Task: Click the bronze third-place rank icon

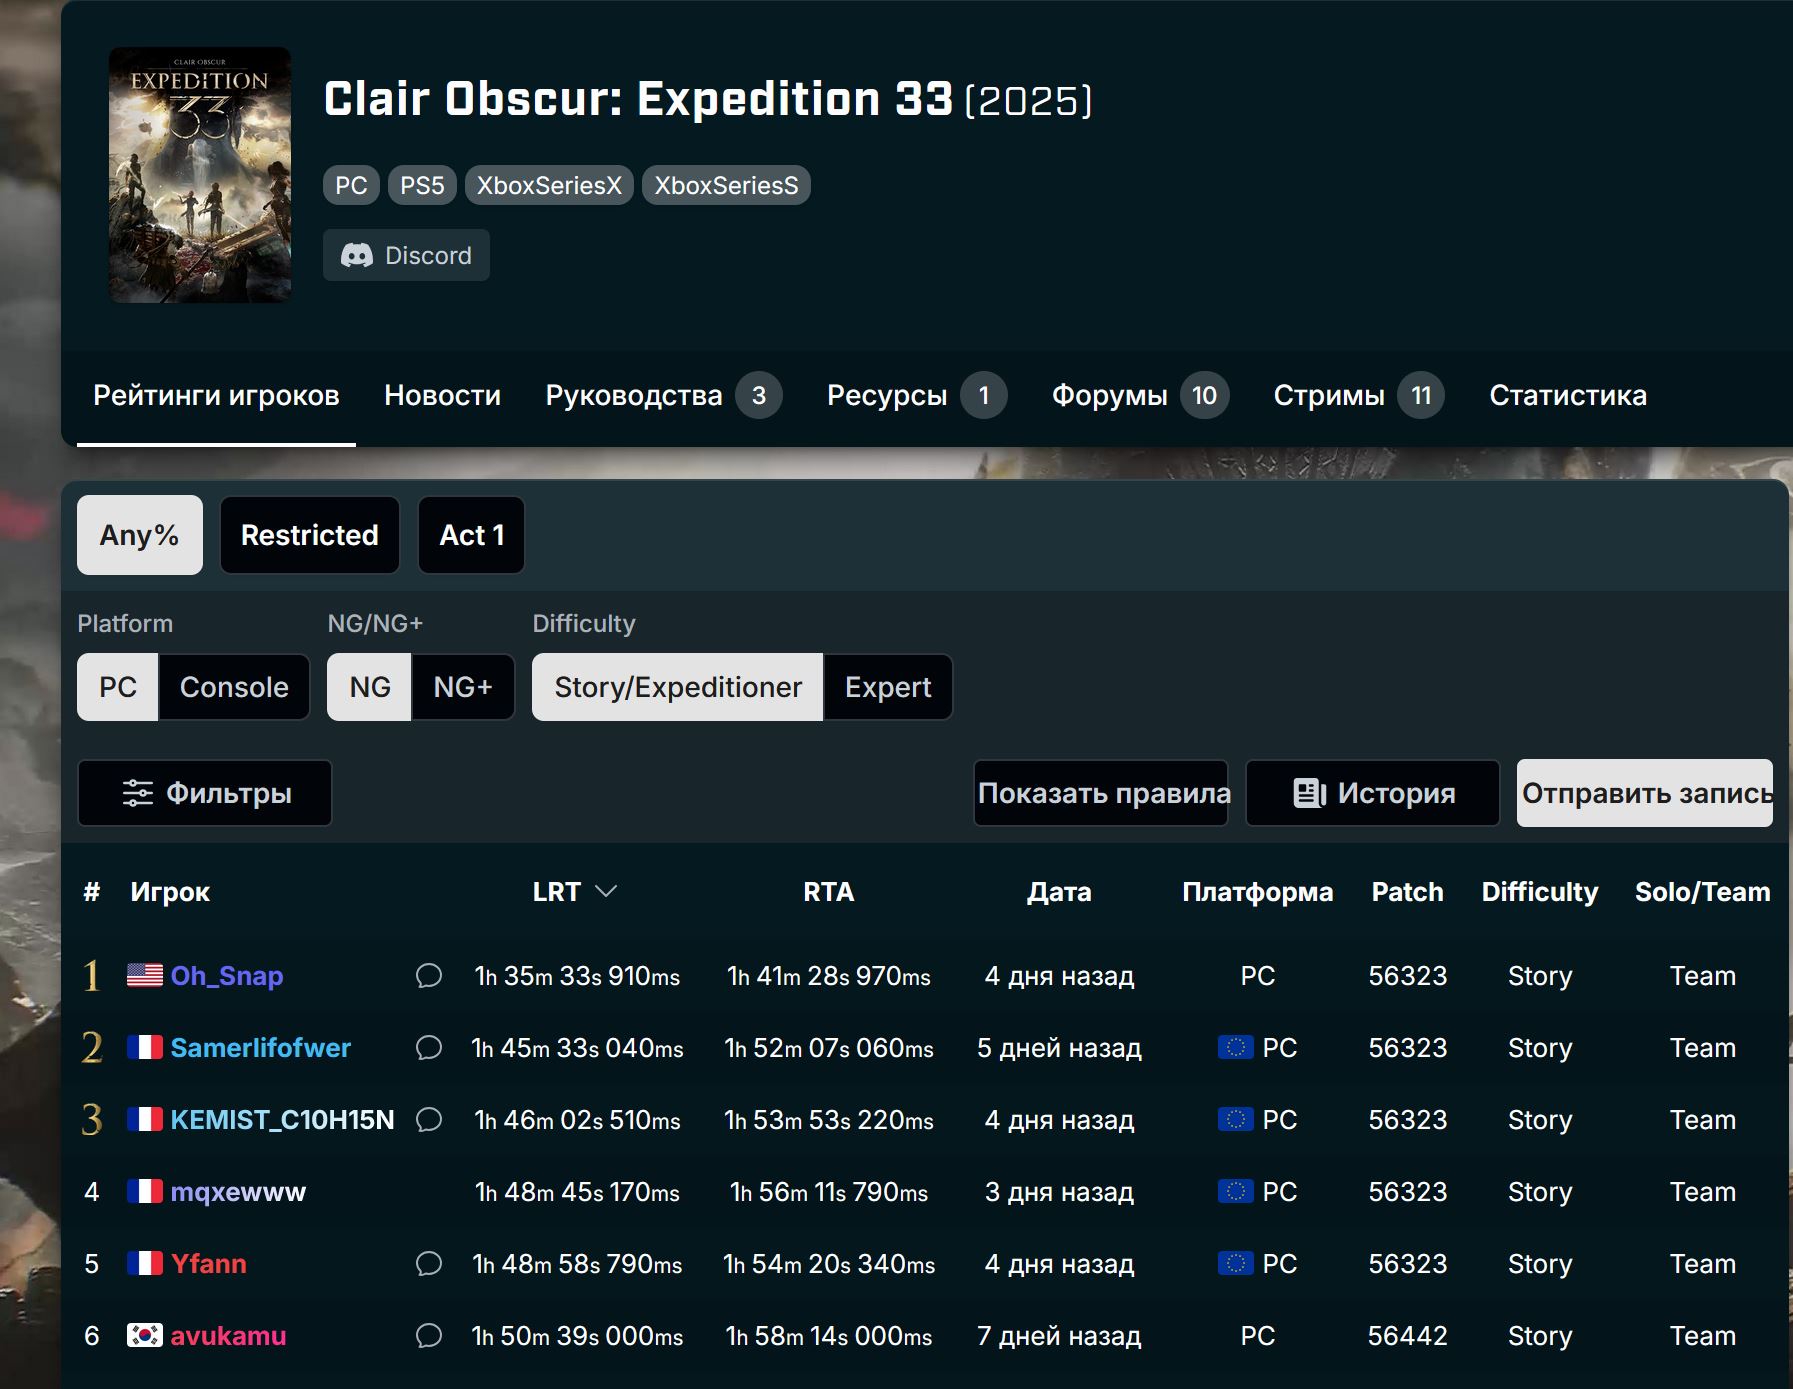Action: point(92,1119)
